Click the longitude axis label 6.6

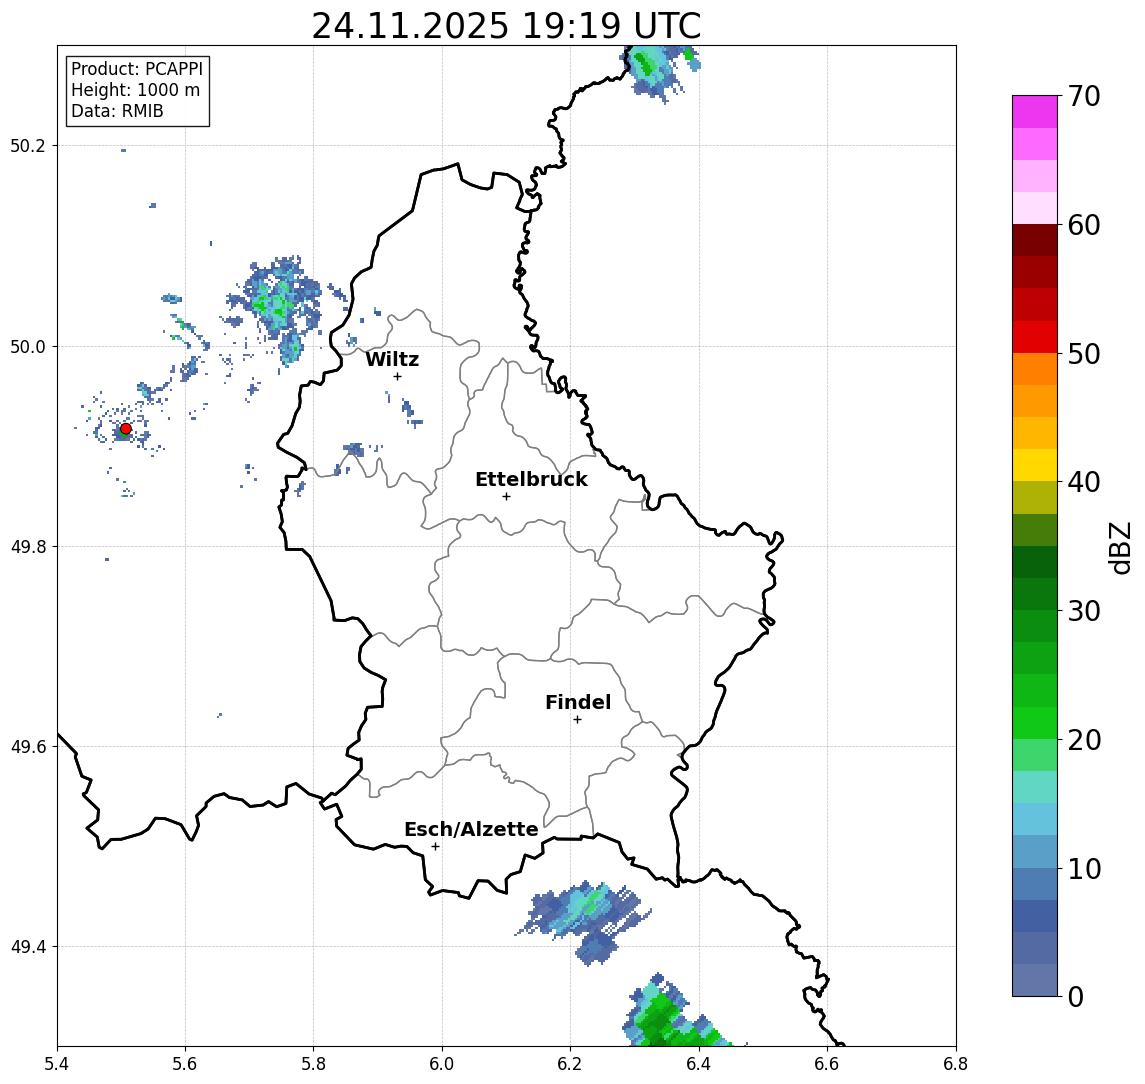[827, 1064]
